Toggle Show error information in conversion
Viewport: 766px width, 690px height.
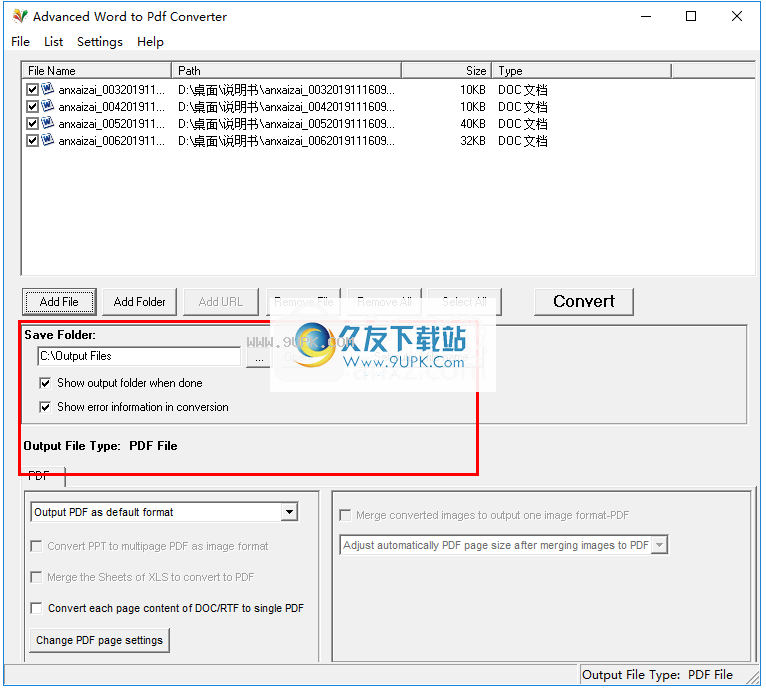pos(45,408)
